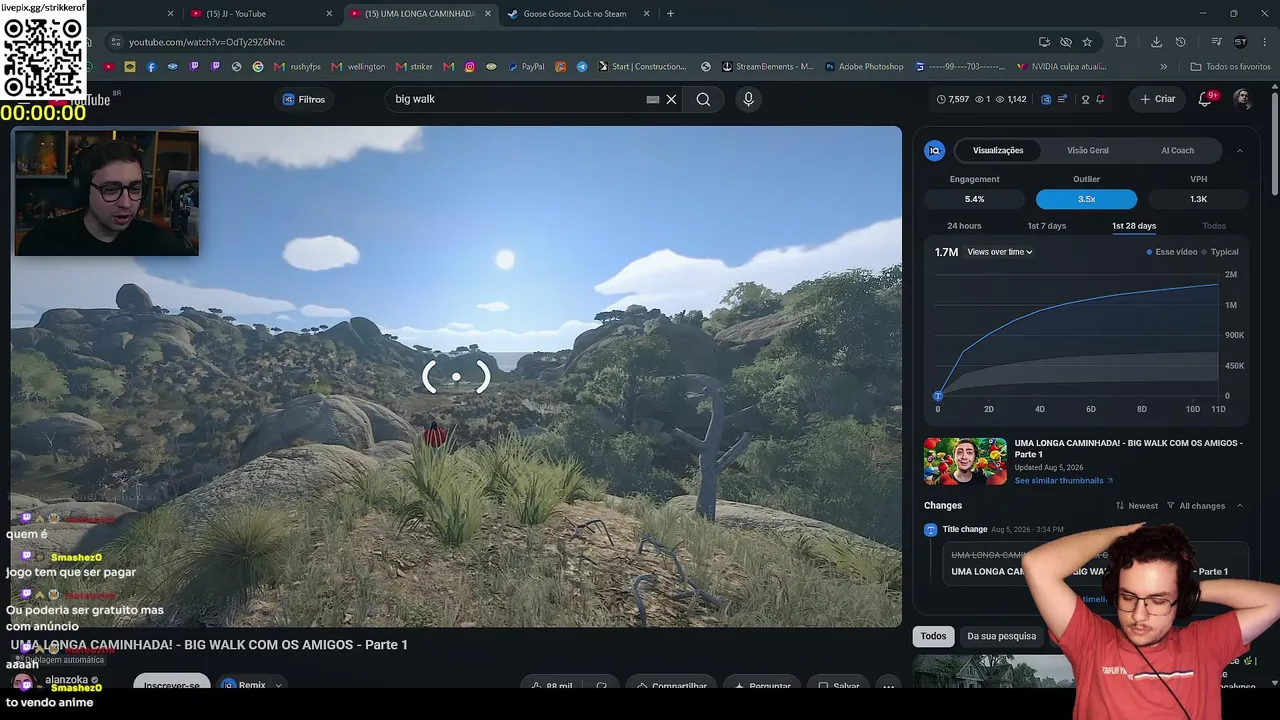Open the browser extensions puzzle icon
Image resolution: width=1280 pixels, height=720 pixels.
click(x=1121, y=42)
